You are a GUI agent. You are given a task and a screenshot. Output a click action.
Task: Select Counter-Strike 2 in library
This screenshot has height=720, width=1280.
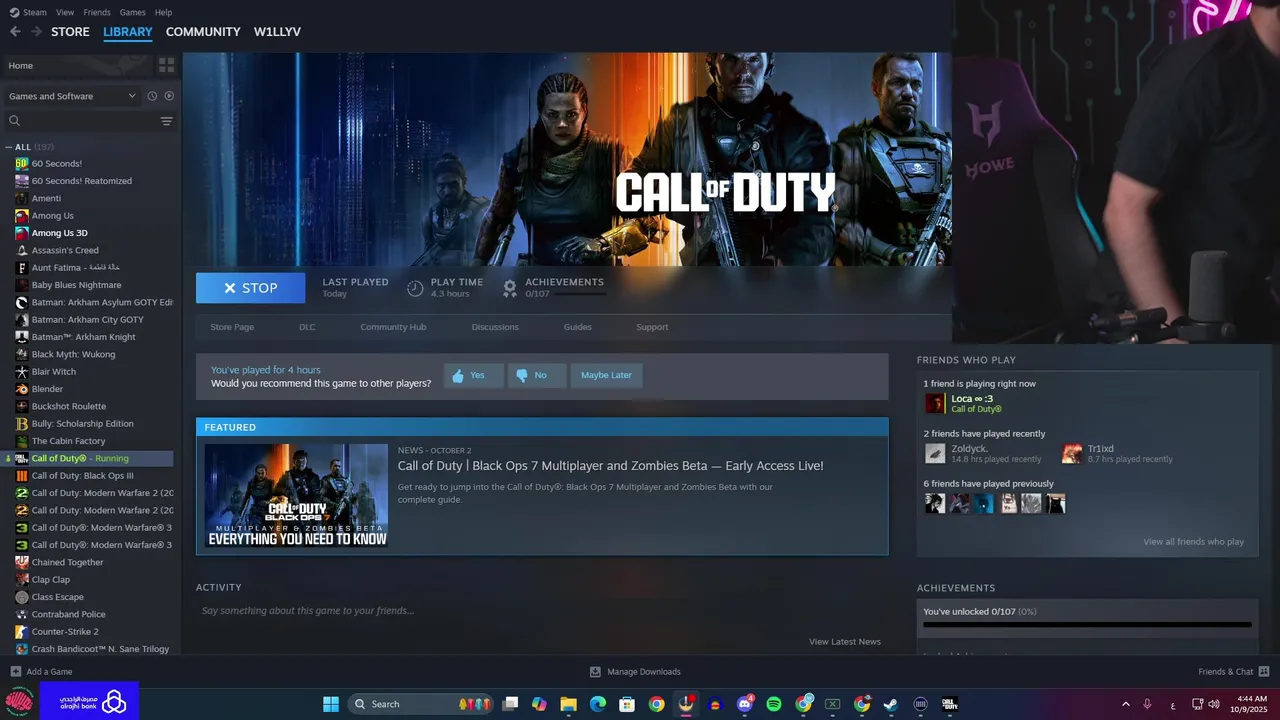click(65, 632)
